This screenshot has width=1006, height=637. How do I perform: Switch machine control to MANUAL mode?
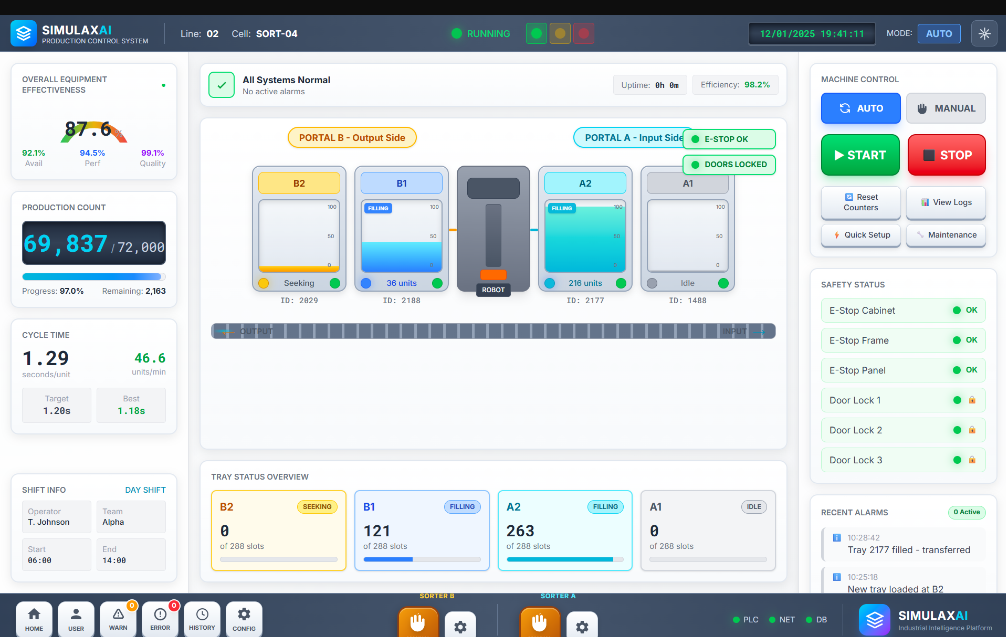[x=945, y=108]
